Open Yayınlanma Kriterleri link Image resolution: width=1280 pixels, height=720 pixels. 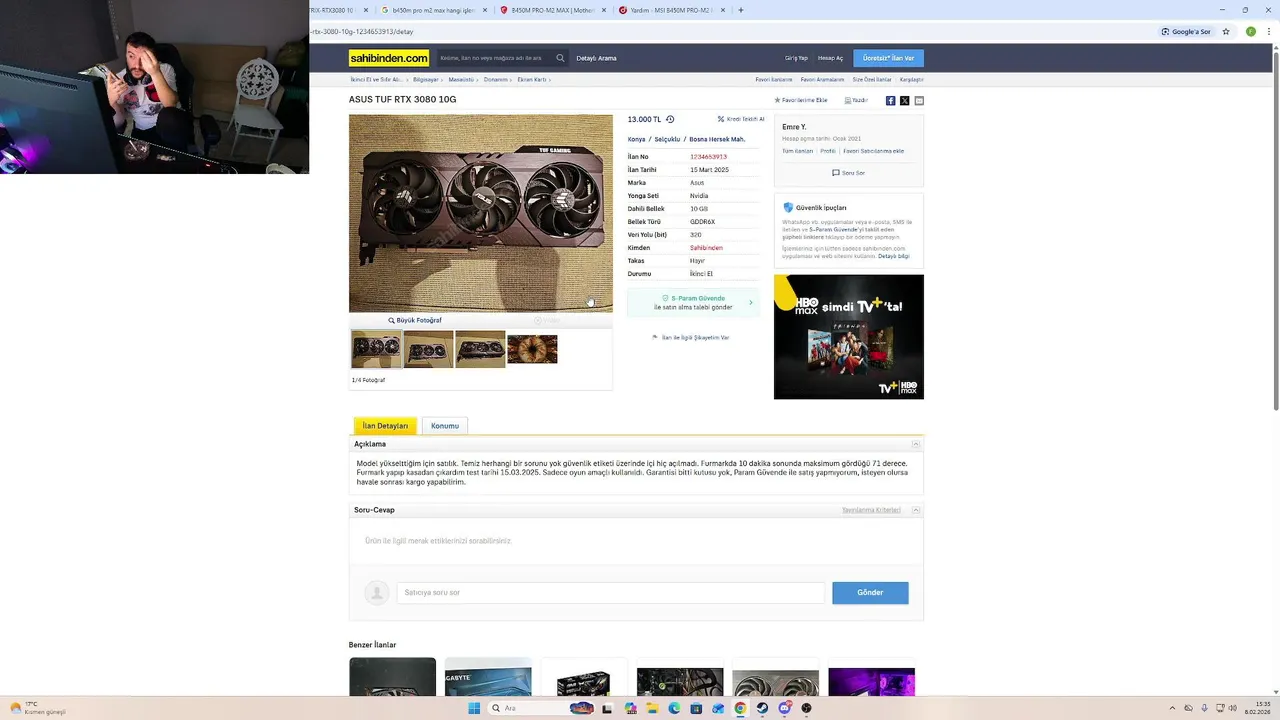871,510
